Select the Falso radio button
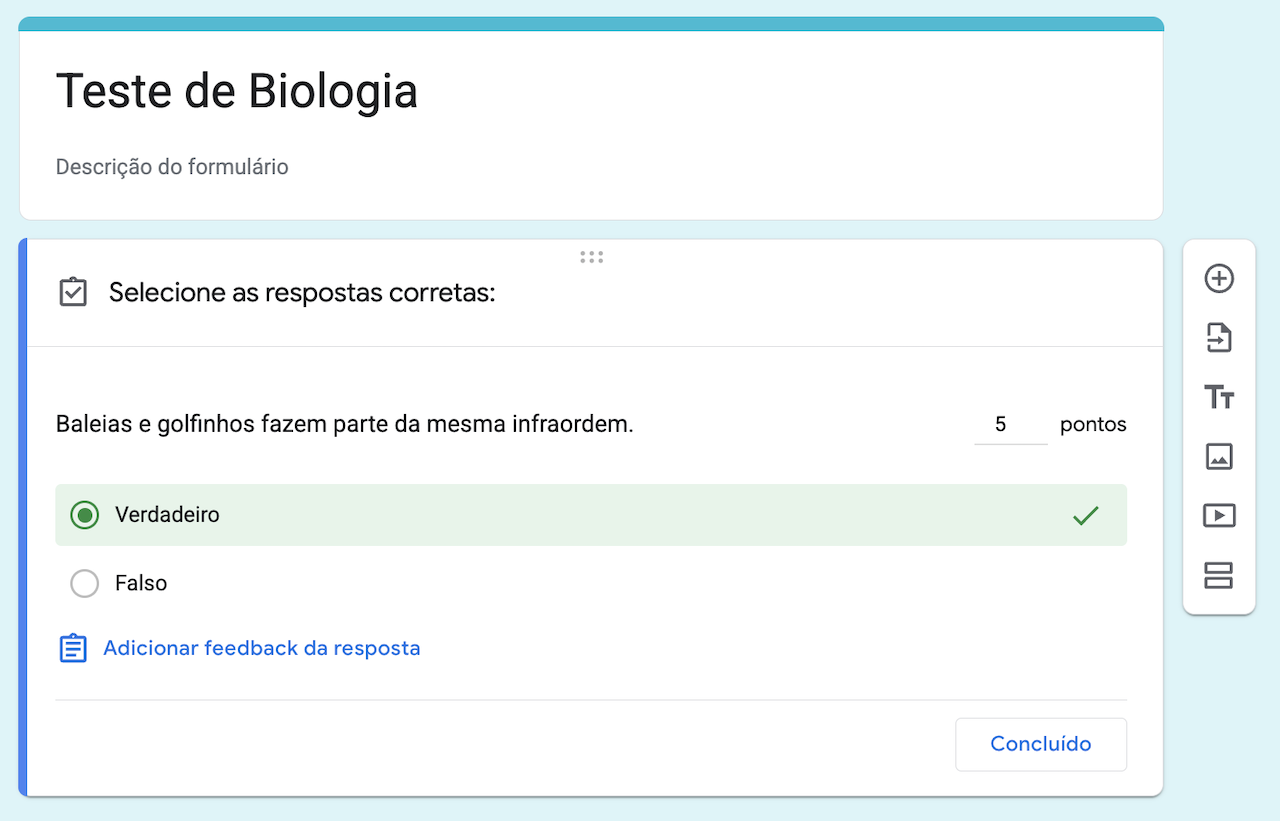Viewport: 1280px width, 821px height. point(85,583)
